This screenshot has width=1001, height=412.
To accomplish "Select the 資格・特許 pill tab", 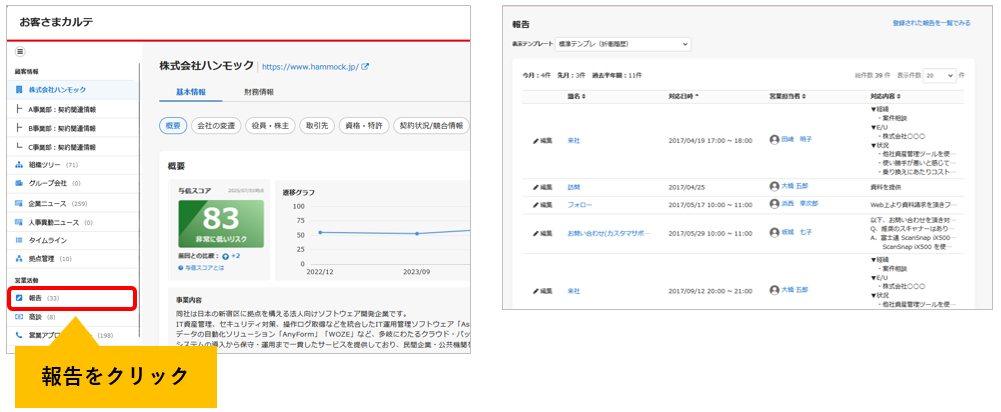I will [363, 125].
